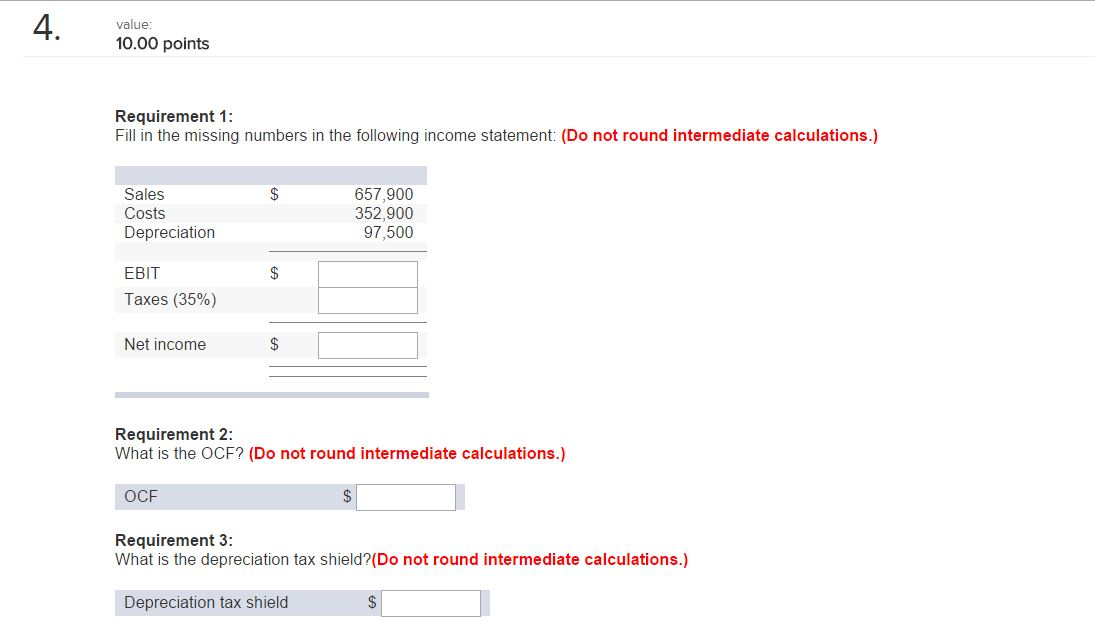Click red rounding note under Requirement 1
The image size is (1095, 644).
point(719,136)
